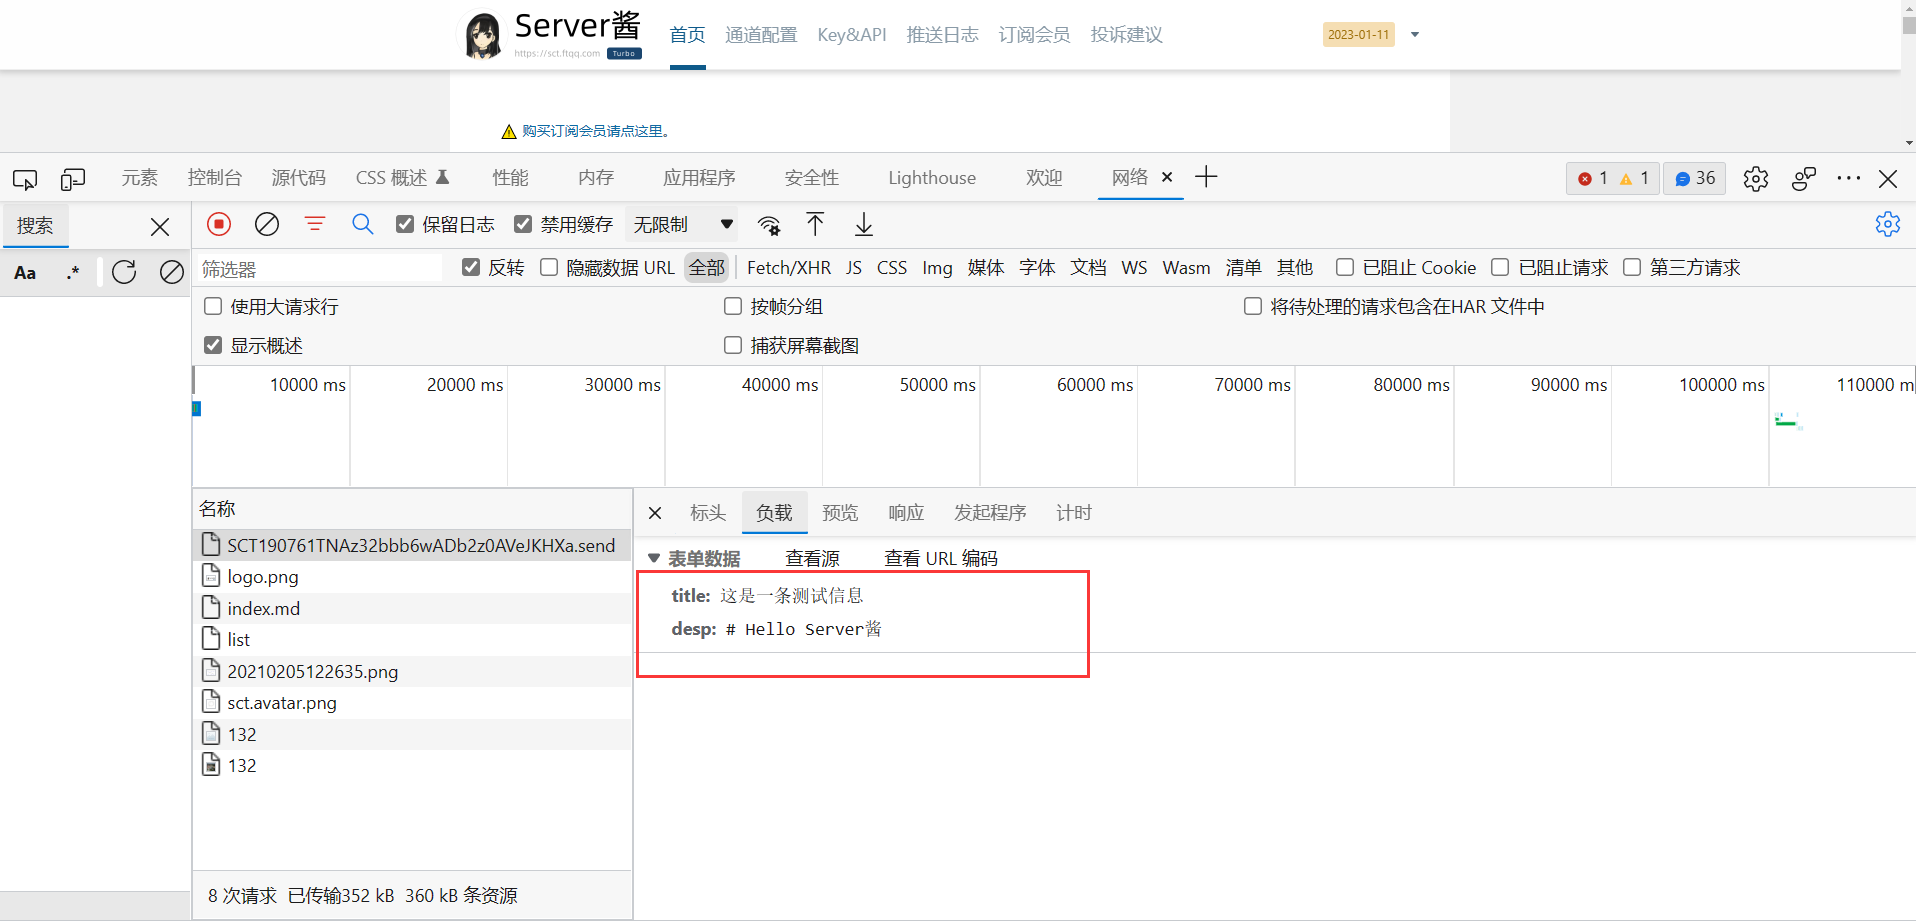1916x921 pixels.
Task: Close the search panel x button
Action: (x=160, y=227)
